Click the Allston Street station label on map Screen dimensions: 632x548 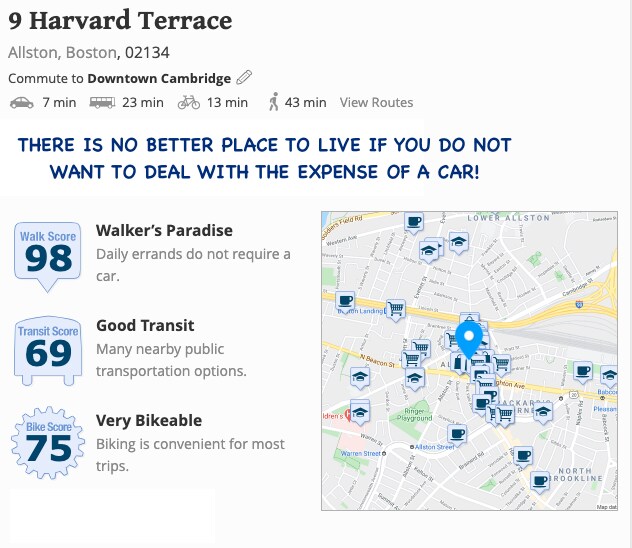pos(432,447)
